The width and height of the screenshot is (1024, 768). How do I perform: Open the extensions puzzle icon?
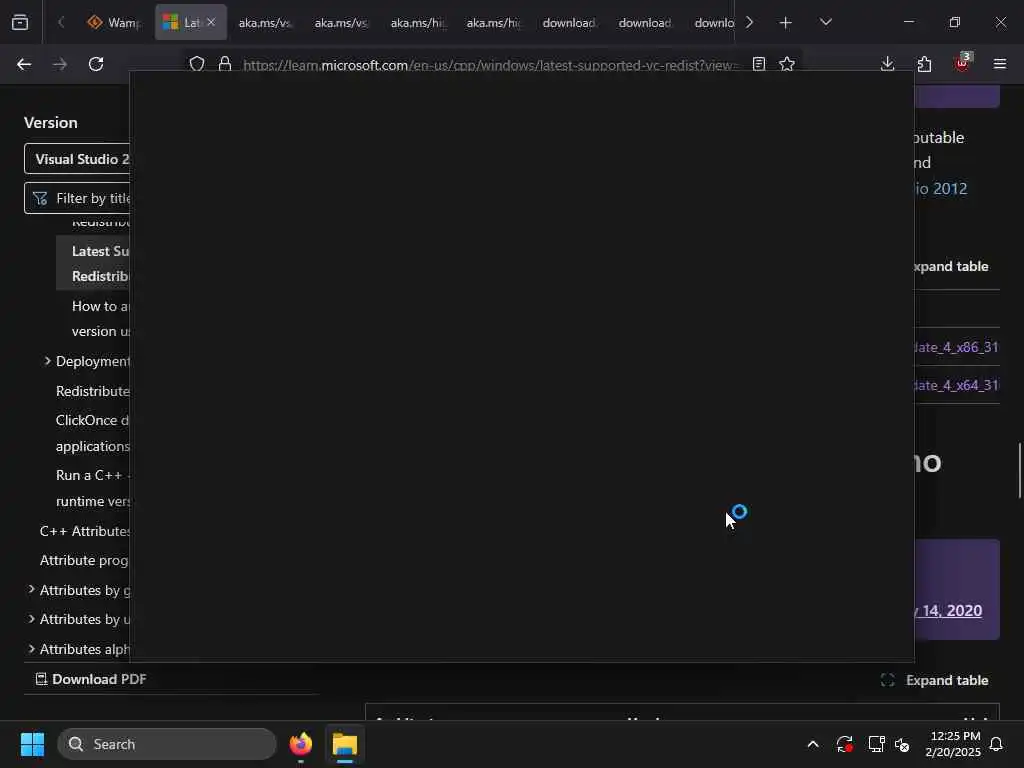[x=925, y=64]
